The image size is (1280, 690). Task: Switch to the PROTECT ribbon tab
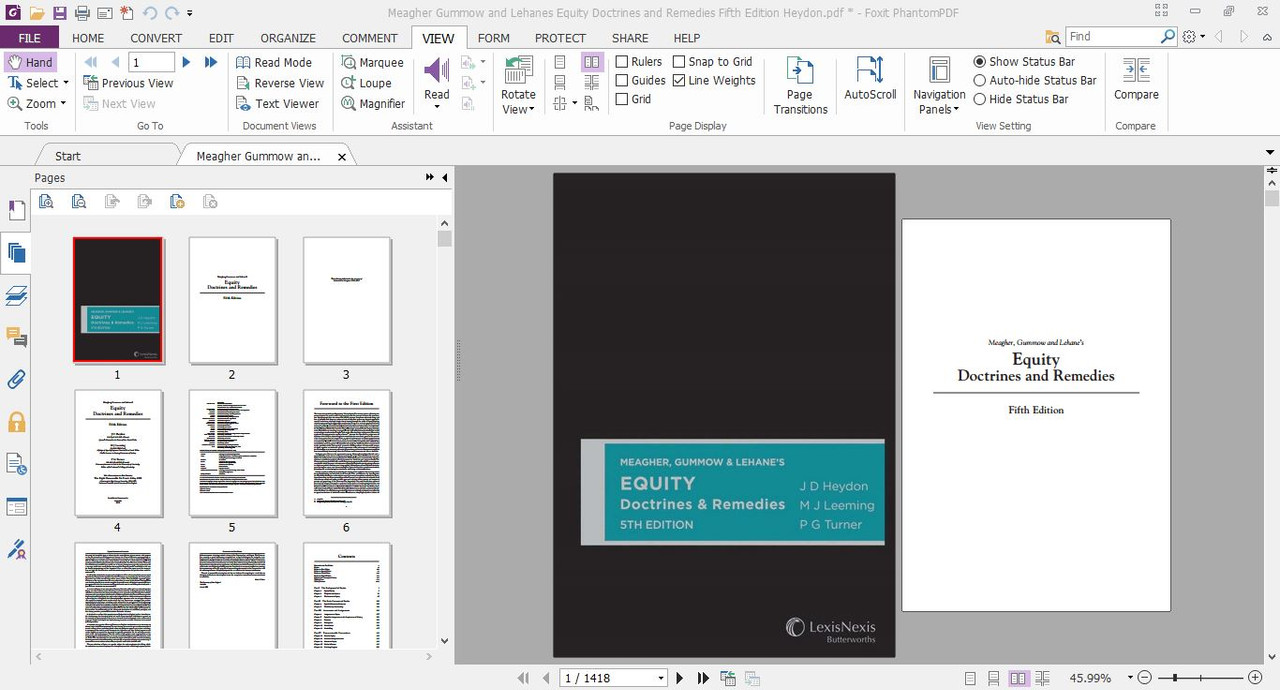pos(560,38)
